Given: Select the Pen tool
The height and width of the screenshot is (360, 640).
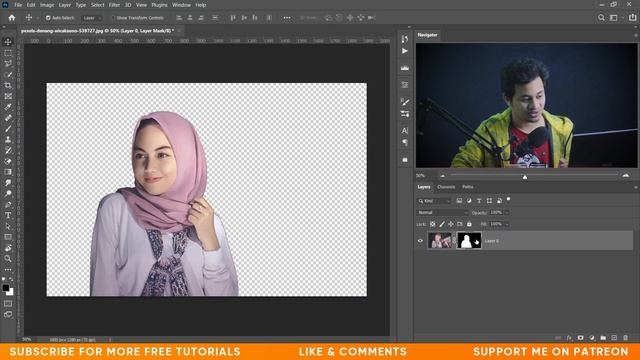Looking at the screenshot, I should pyautogui.click(x=8, y=204).
